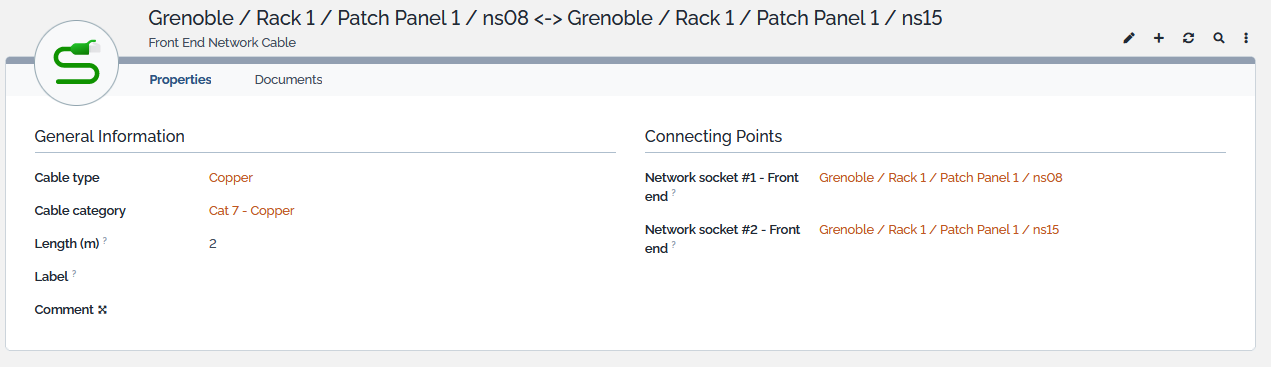Switch to the Documents tab
This screenshot has width=1271, height=367.
pyautogui.click(x=288, y=80)
